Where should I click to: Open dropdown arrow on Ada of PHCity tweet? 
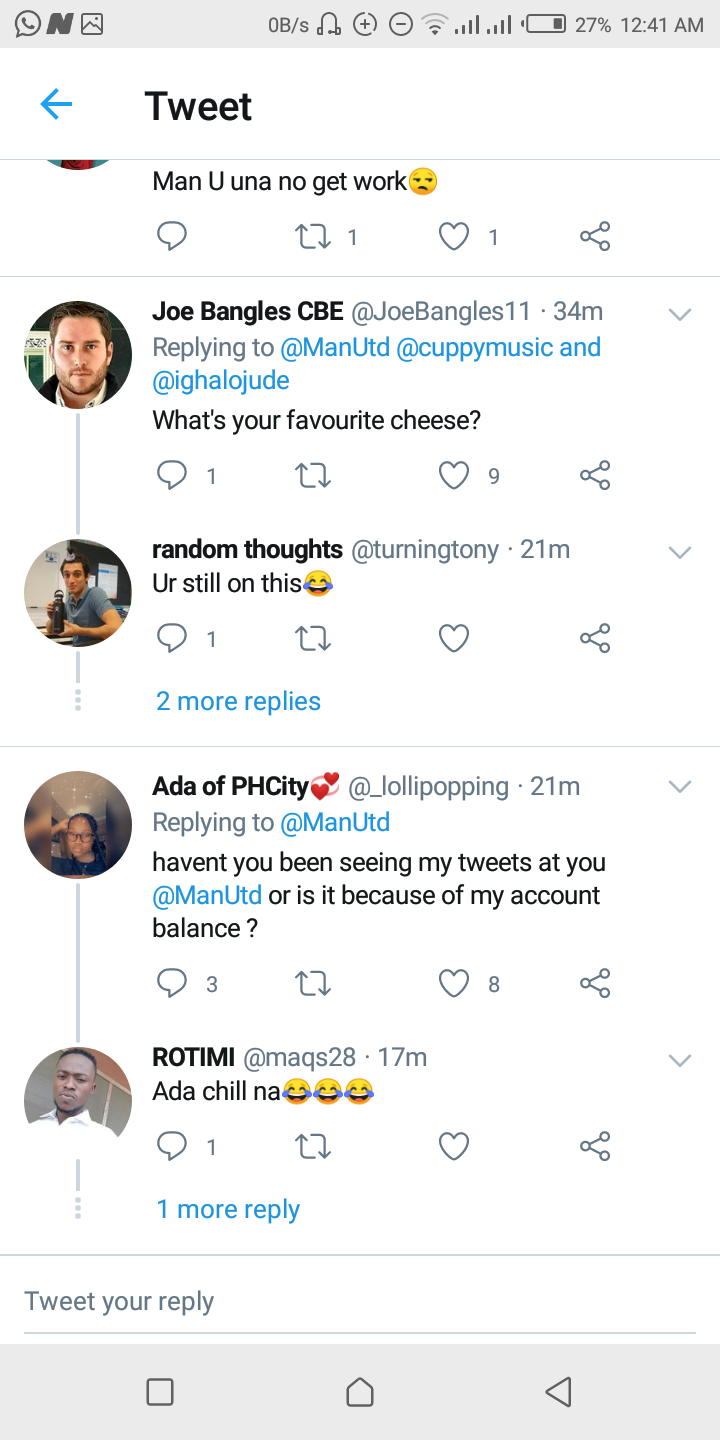[680, 787]
